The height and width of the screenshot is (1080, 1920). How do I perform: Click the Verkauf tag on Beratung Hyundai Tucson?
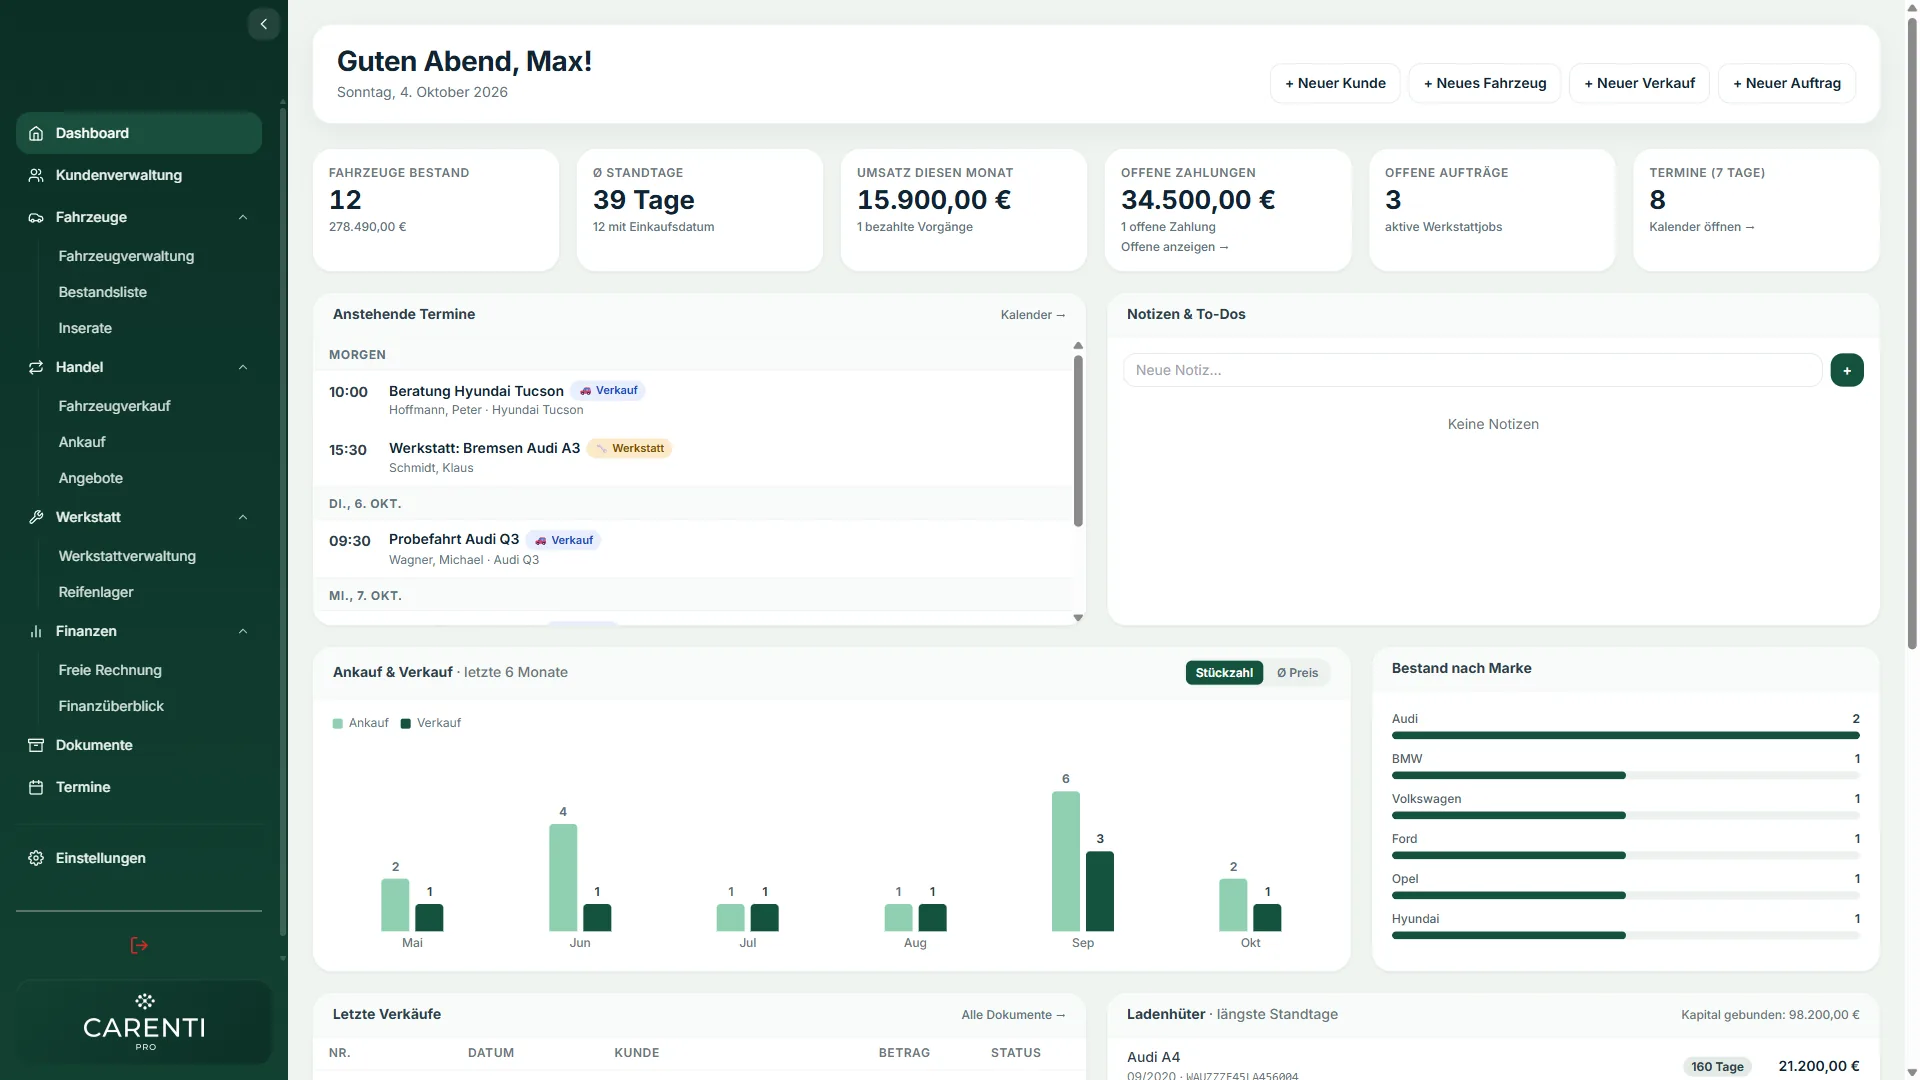(x=608, y=390)
